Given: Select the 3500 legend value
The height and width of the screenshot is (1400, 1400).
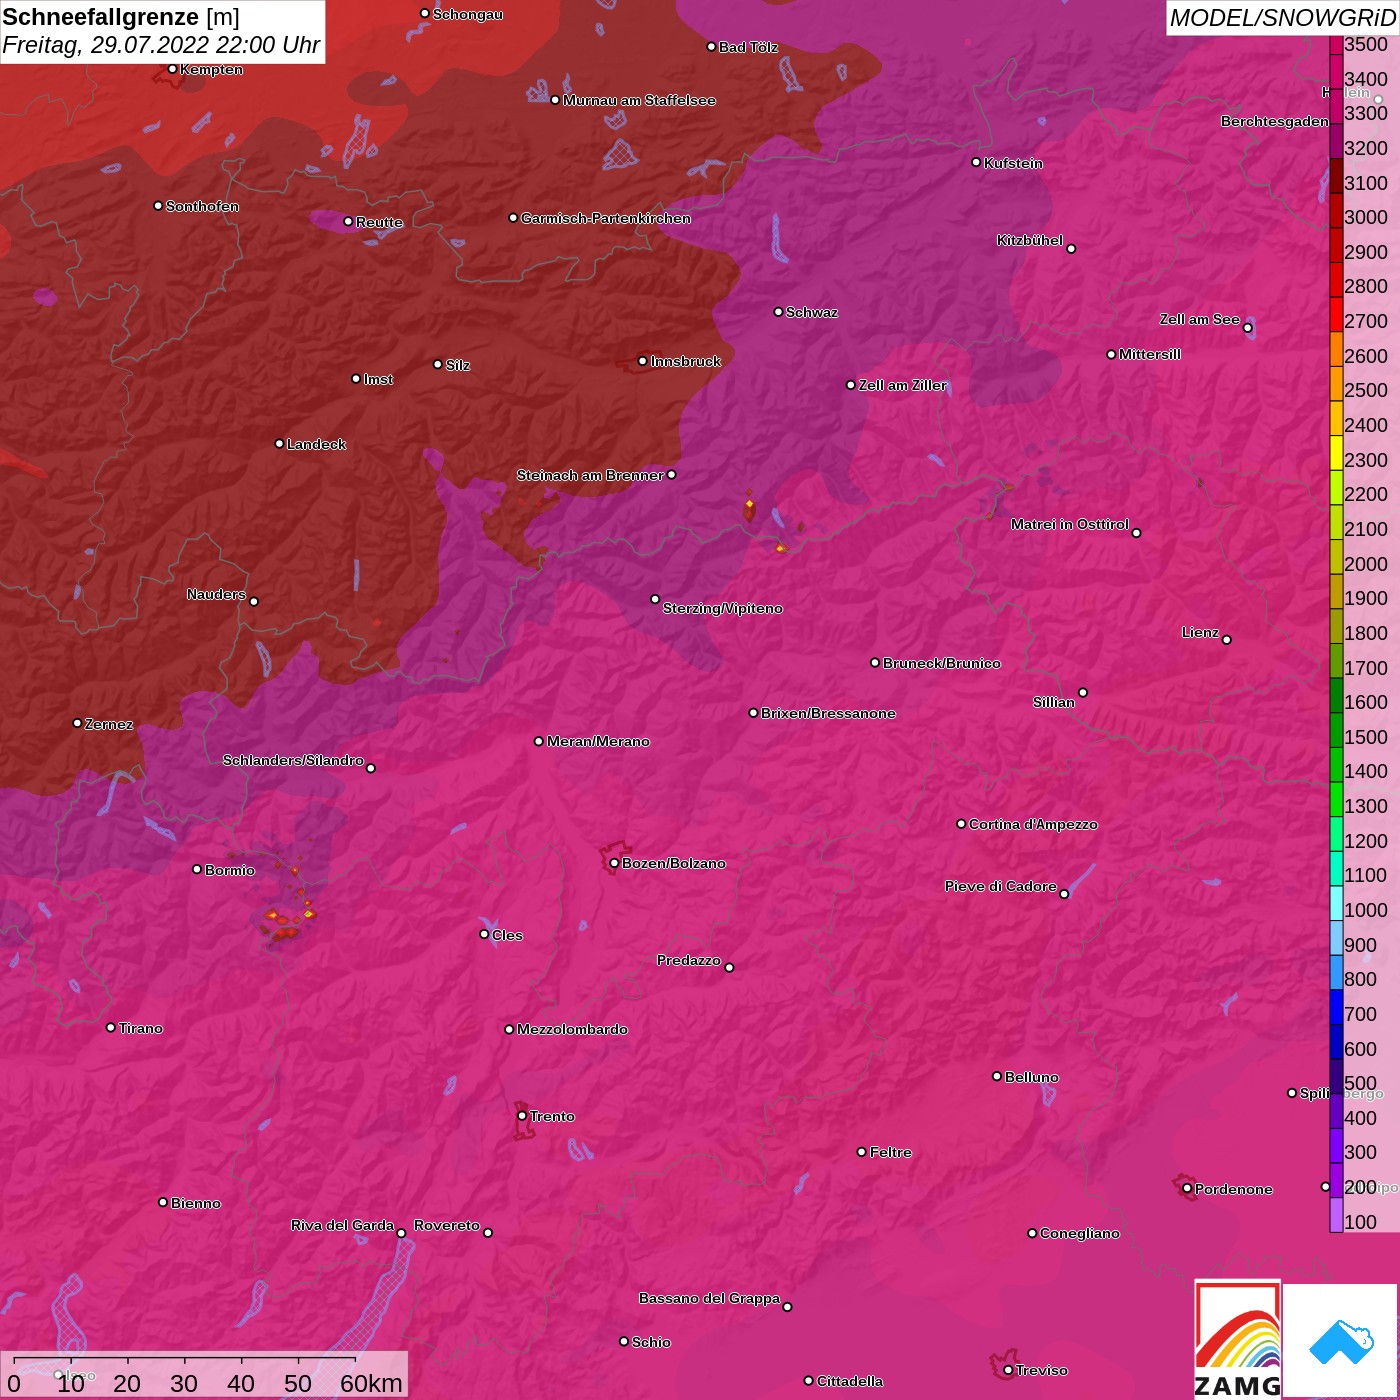Looking at the screenshot, I should point(1366,44).
